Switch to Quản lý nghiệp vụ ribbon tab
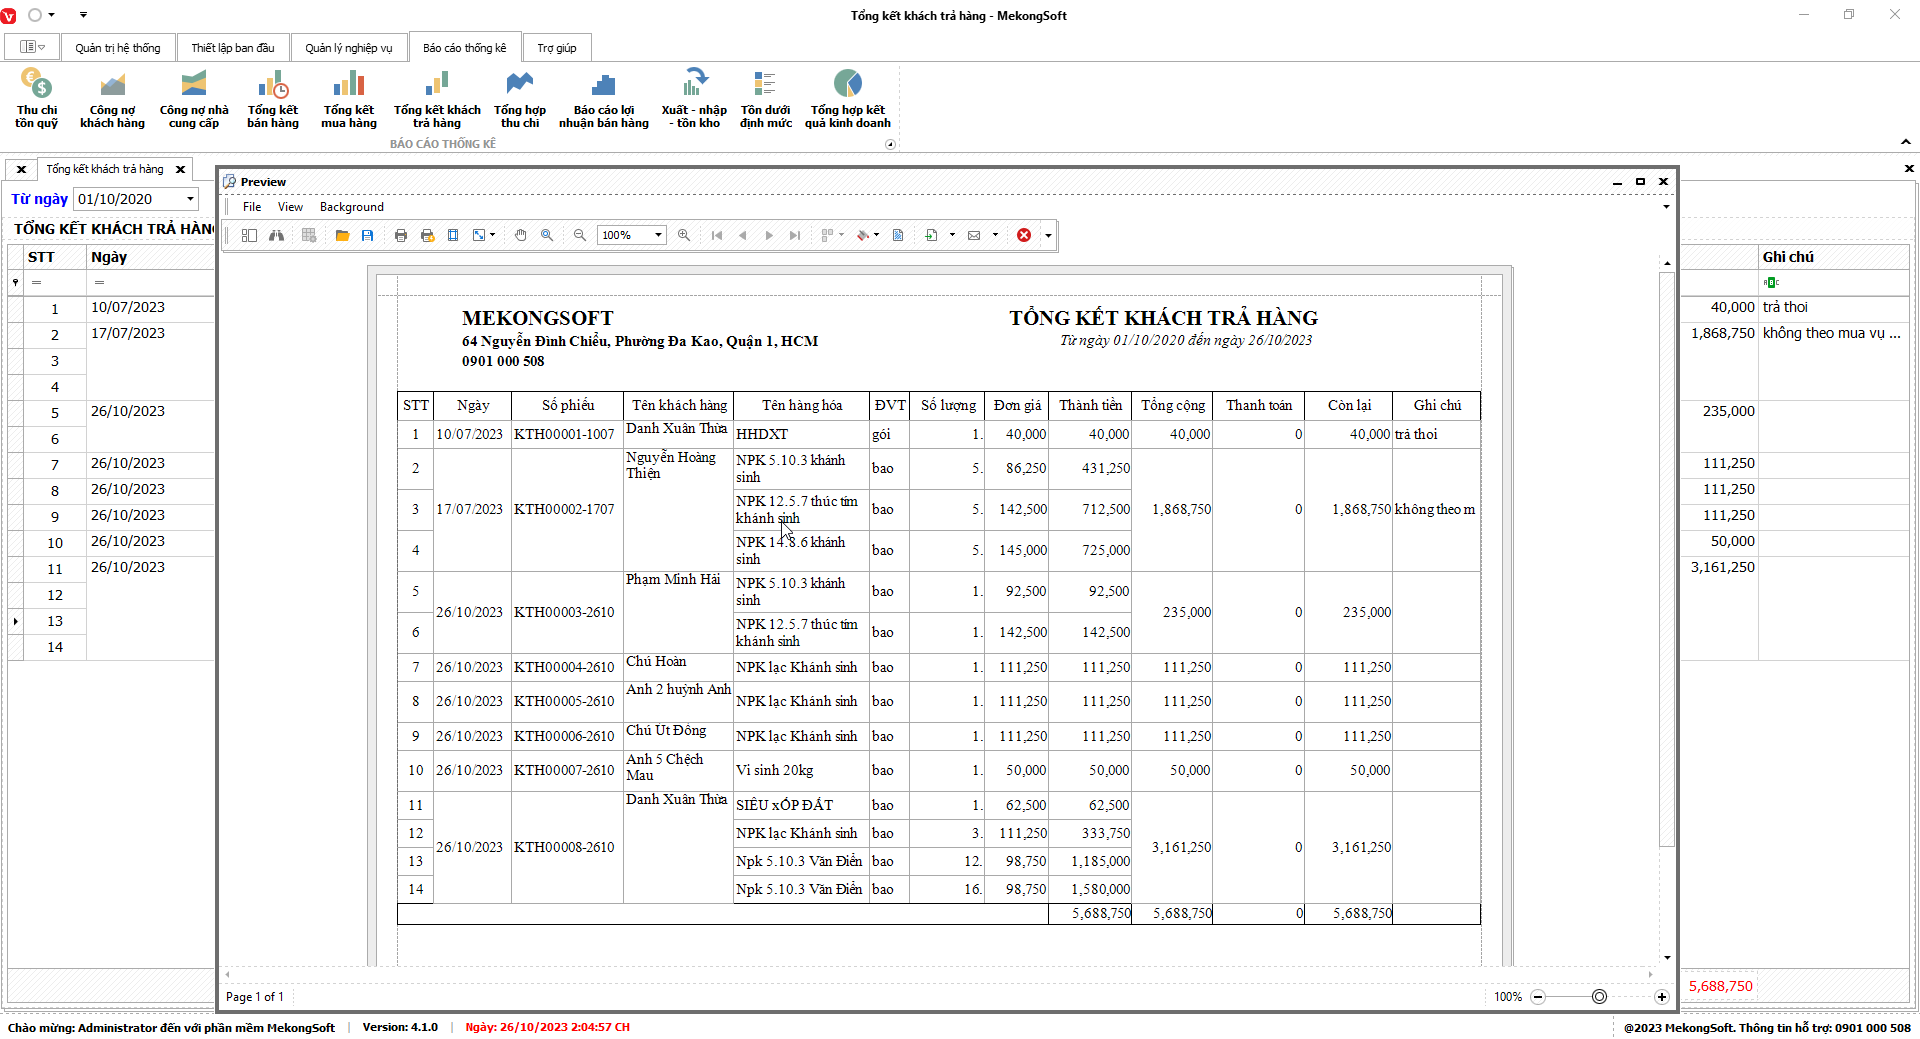Image resolution: width=1920 pixels, height=1039 pixels. click(x=348, y=48)
